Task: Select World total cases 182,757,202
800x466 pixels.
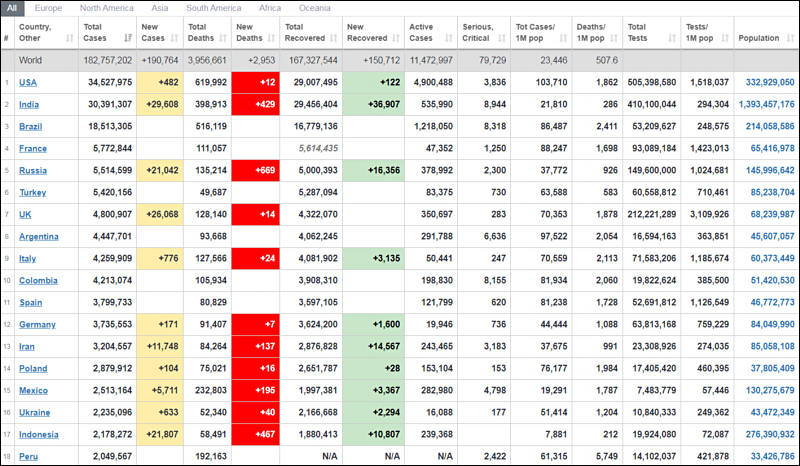Action: click(108, 60)
